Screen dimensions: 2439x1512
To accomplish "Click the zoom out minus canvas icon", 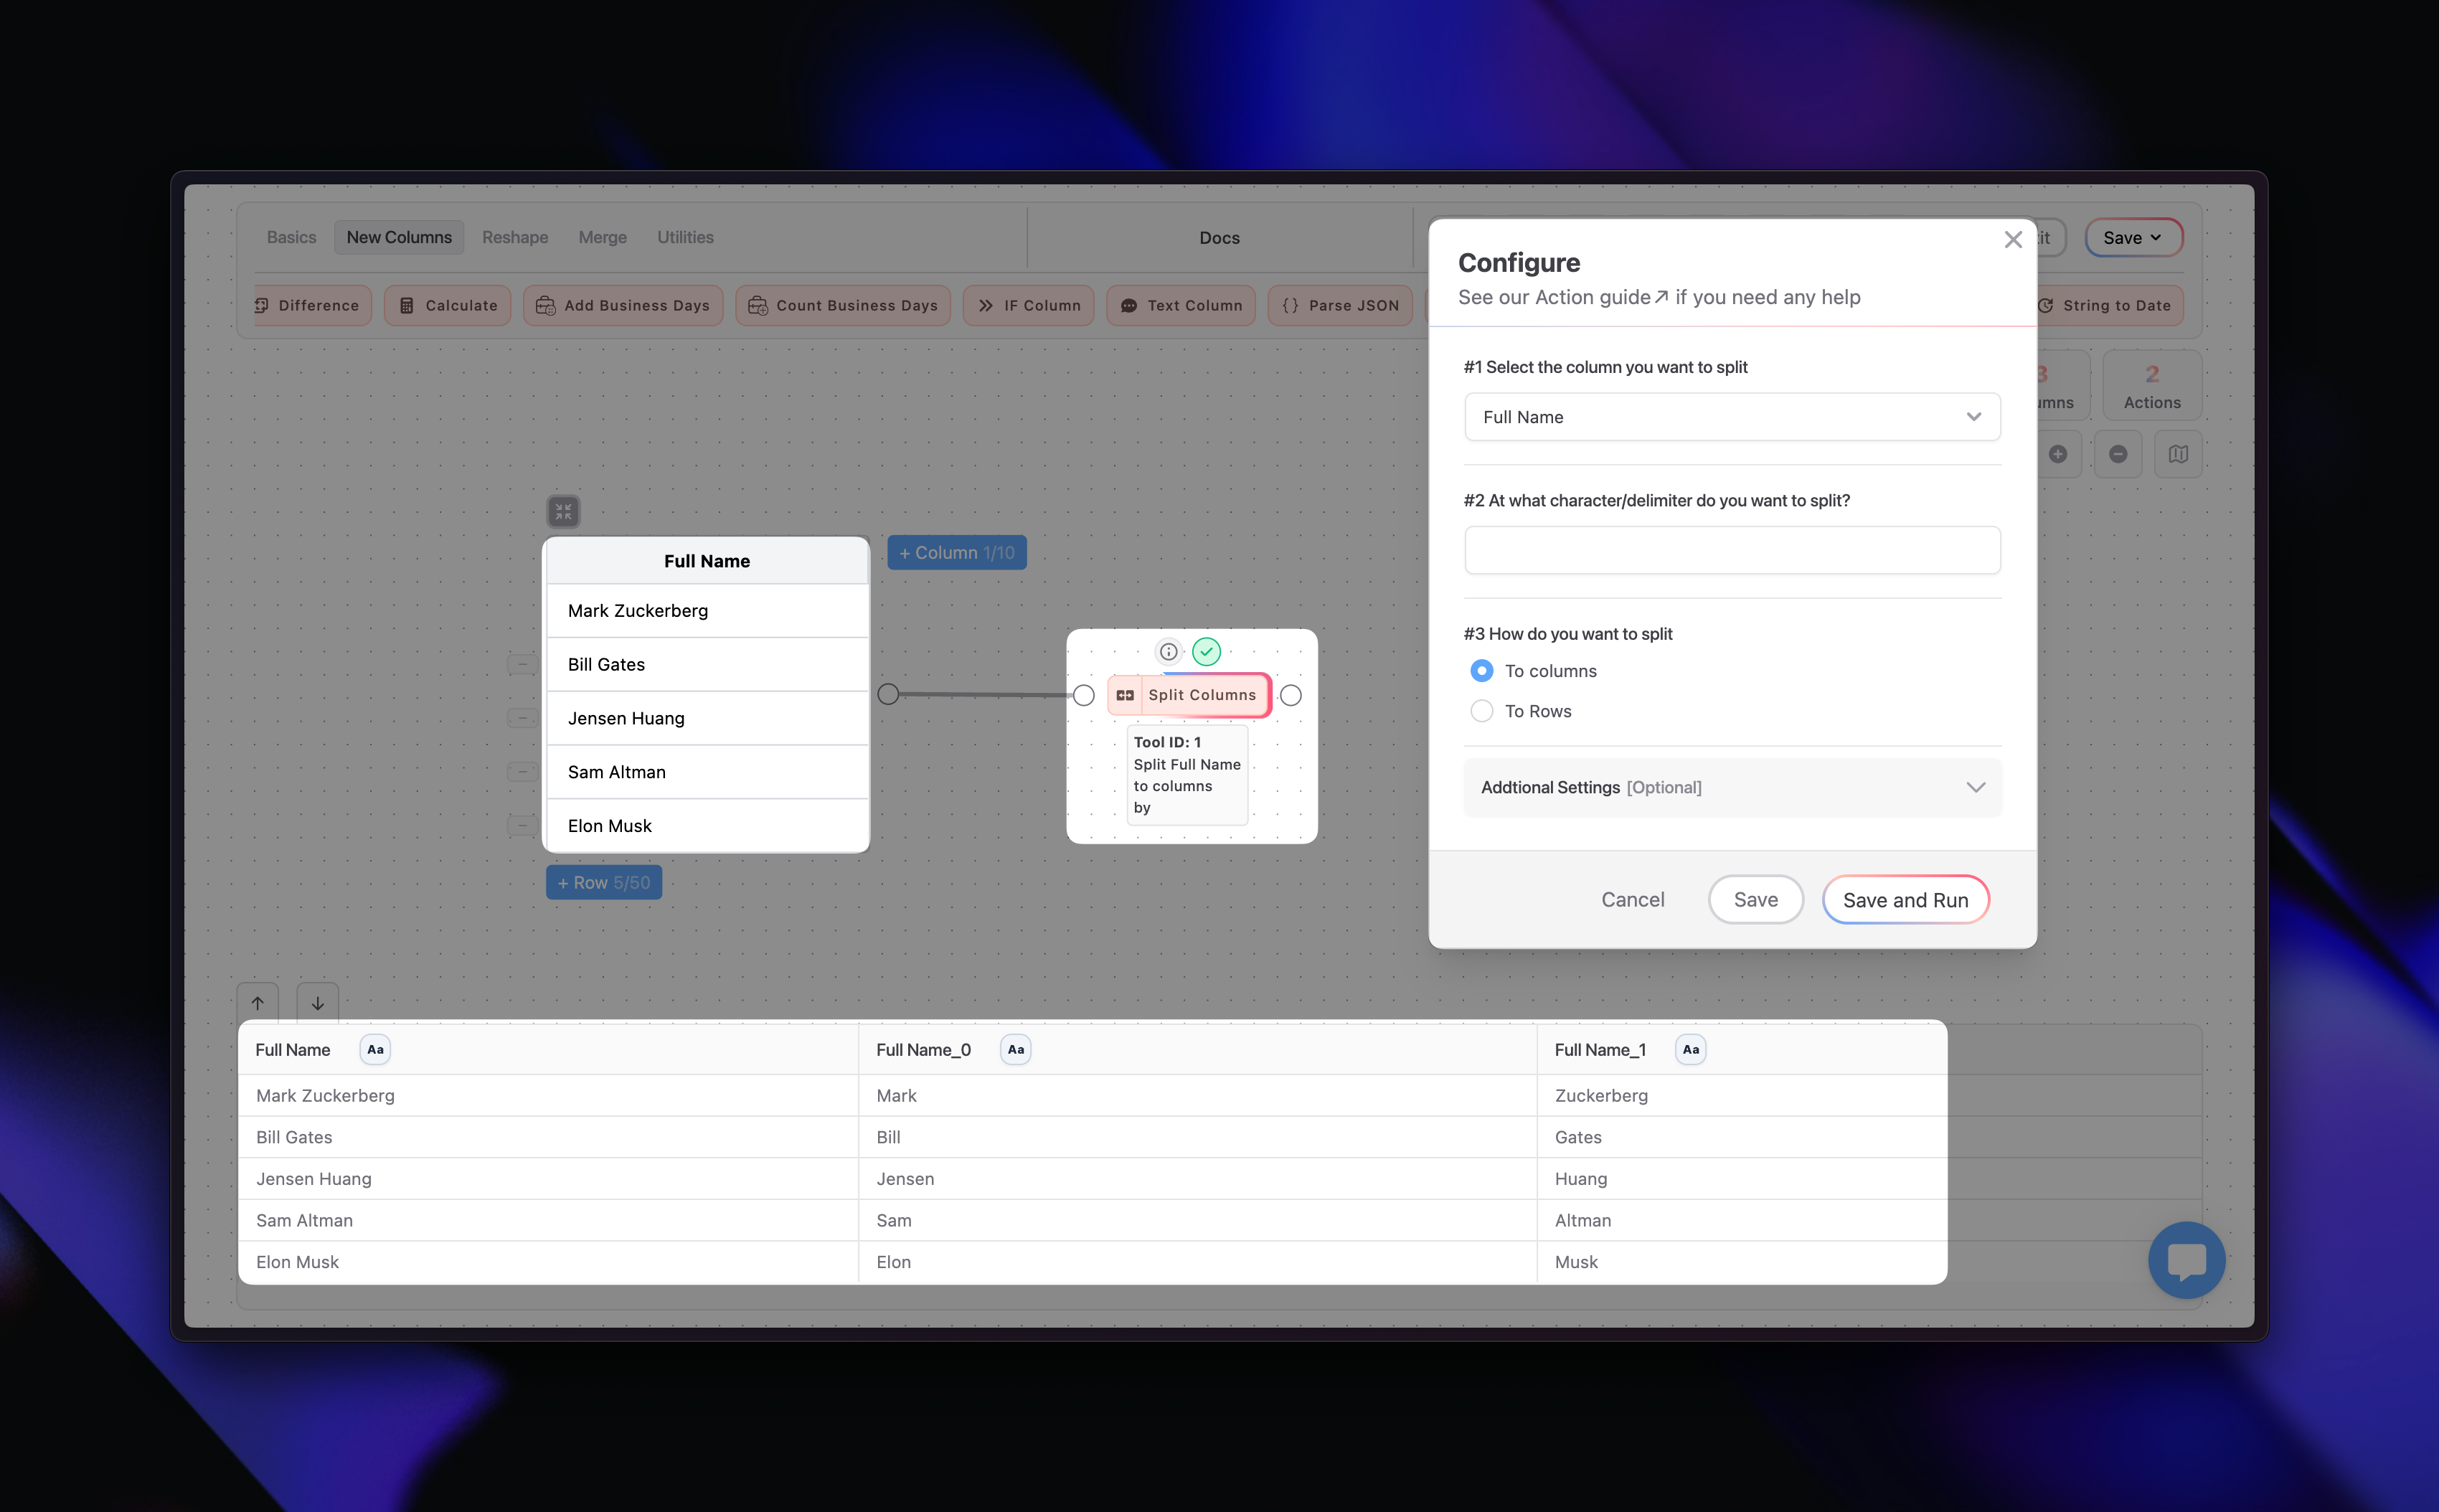I will tap(2118, 454).
